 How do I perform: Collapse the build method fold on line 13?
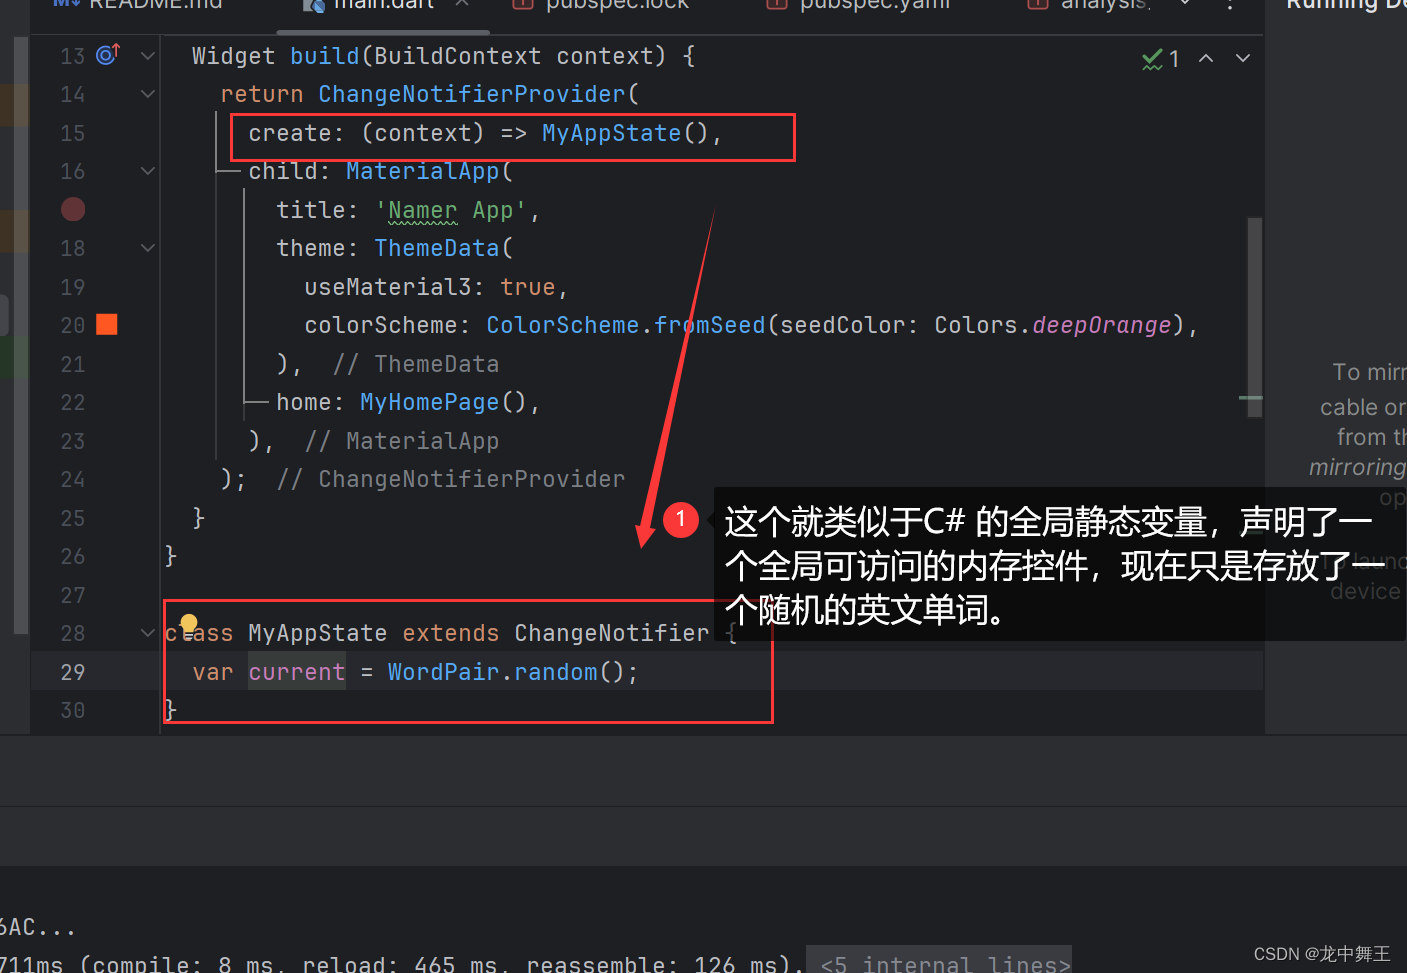(148, 56)
